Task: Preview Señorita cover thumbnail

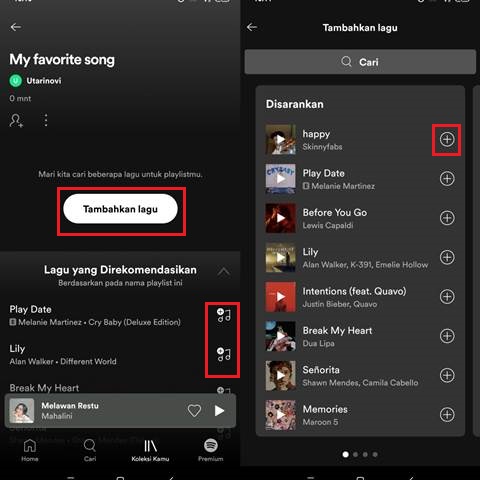Action: [281, 375]
